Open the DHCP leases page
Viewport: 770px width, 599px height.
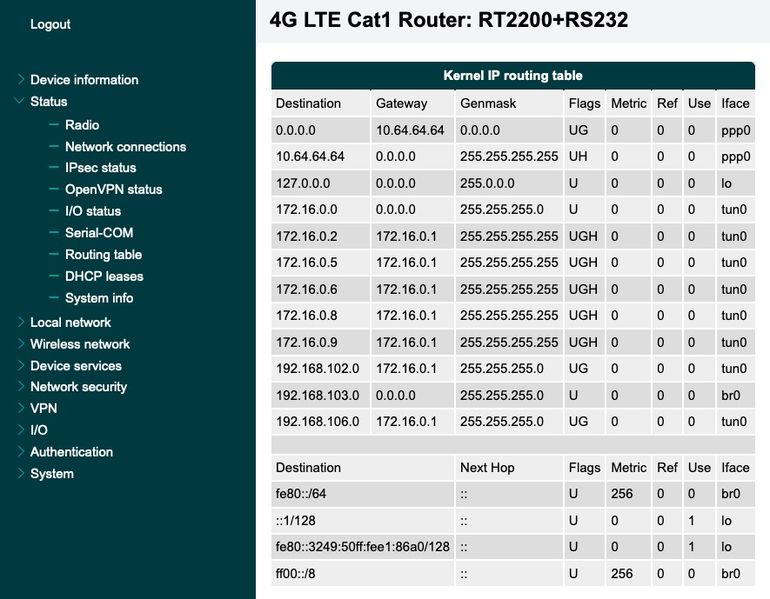[x=104, y=276]
